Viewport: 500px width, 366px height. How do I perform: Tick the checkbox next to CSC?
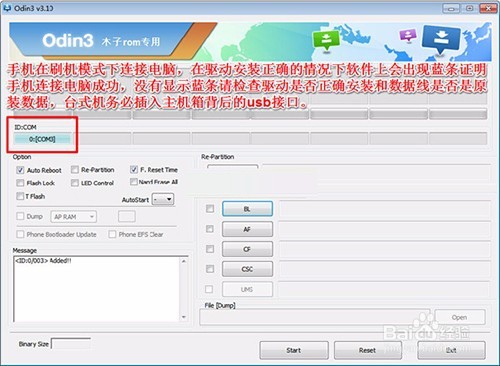coord(210,269)
